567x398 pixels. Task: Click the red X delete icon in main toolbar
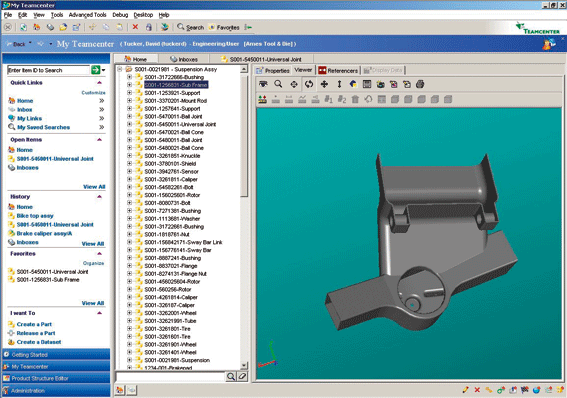click(135, 27)
